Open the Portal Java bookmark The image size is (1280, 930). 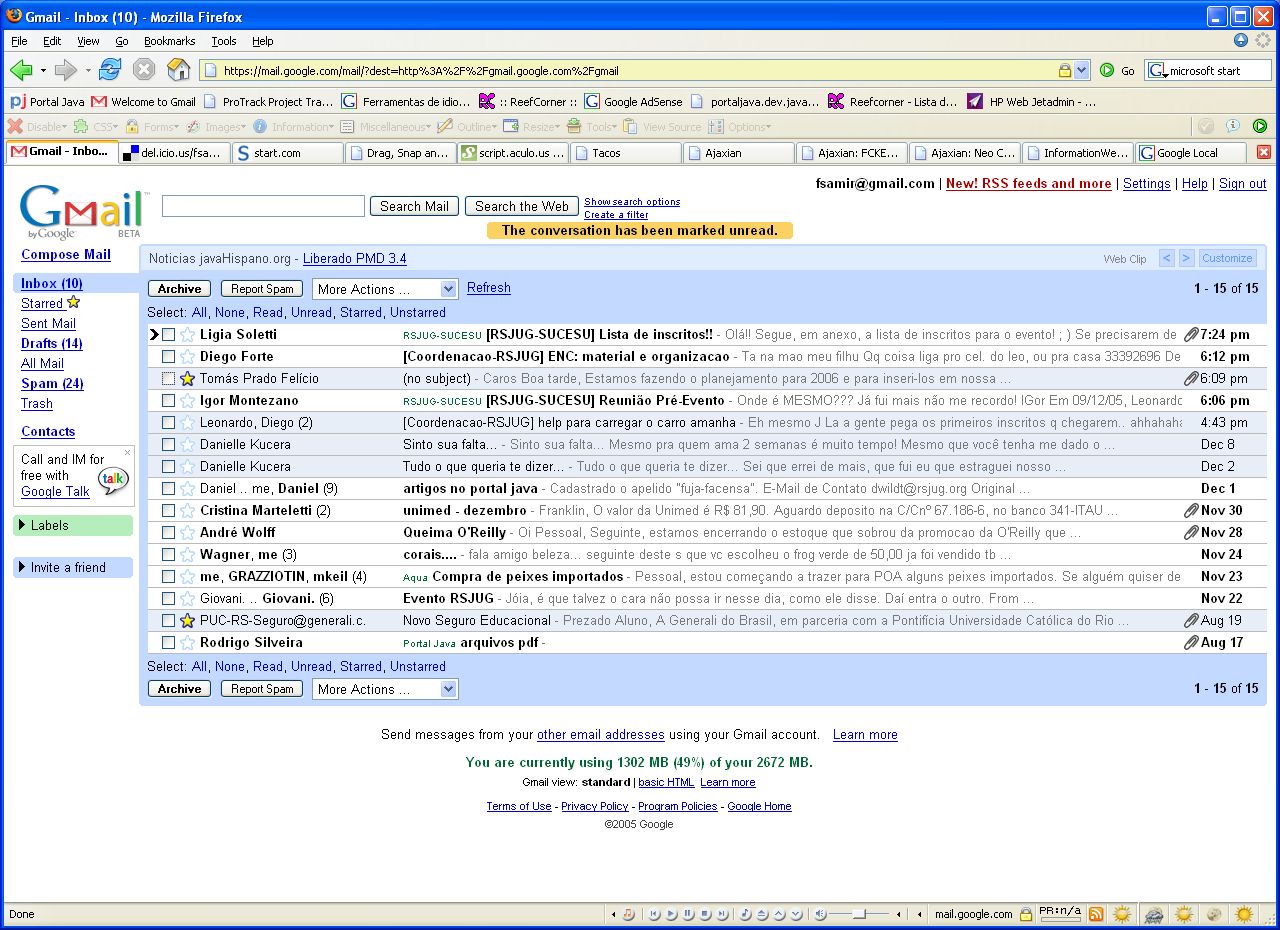tap(47, 101)
